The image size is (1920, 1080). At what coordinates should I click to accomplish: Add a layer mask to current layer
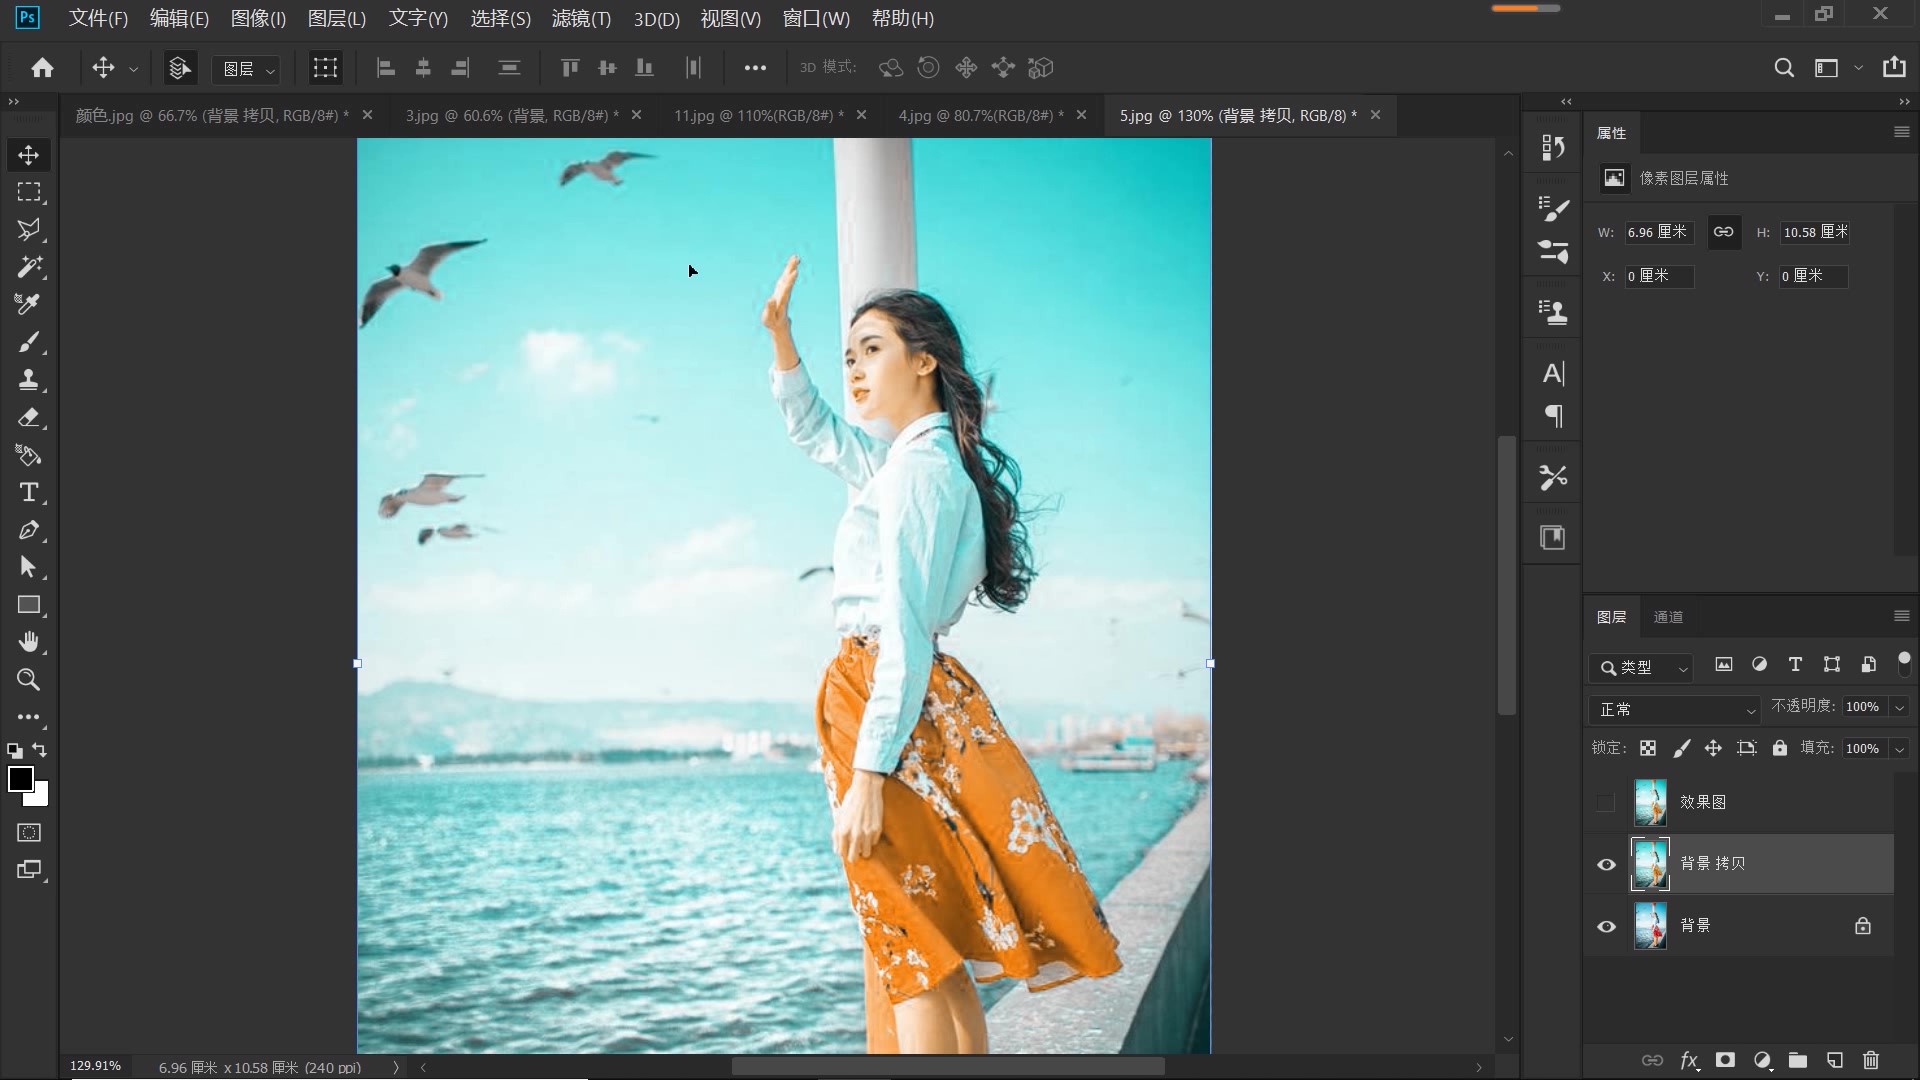1725,1061
